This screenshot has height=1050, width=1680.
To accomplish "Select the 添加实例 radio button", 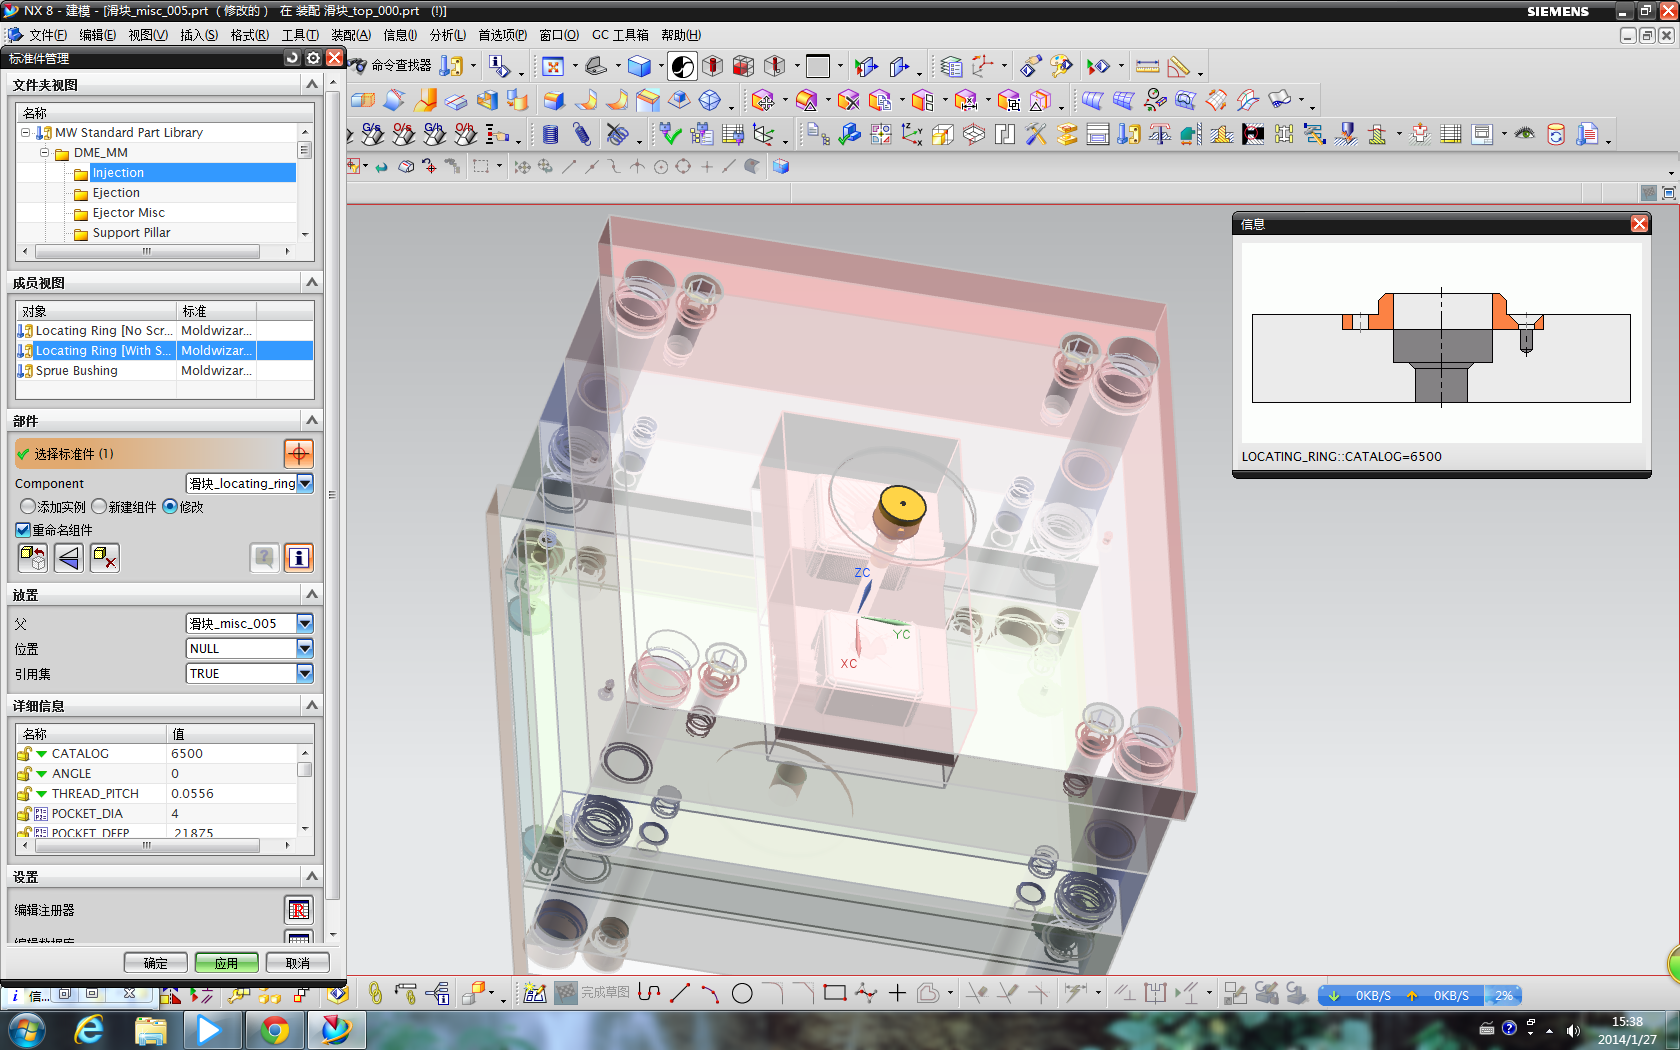I will pos(27,507).
